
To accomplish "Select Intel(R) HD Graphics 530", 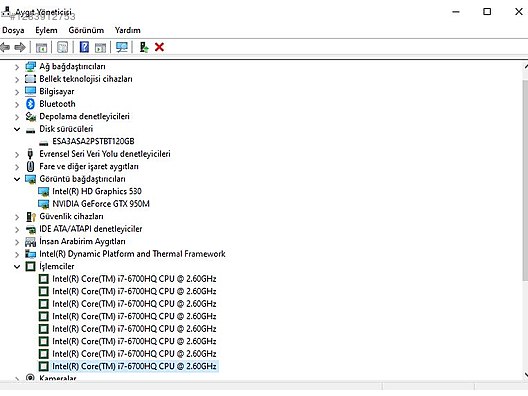I will pos(97,191).
